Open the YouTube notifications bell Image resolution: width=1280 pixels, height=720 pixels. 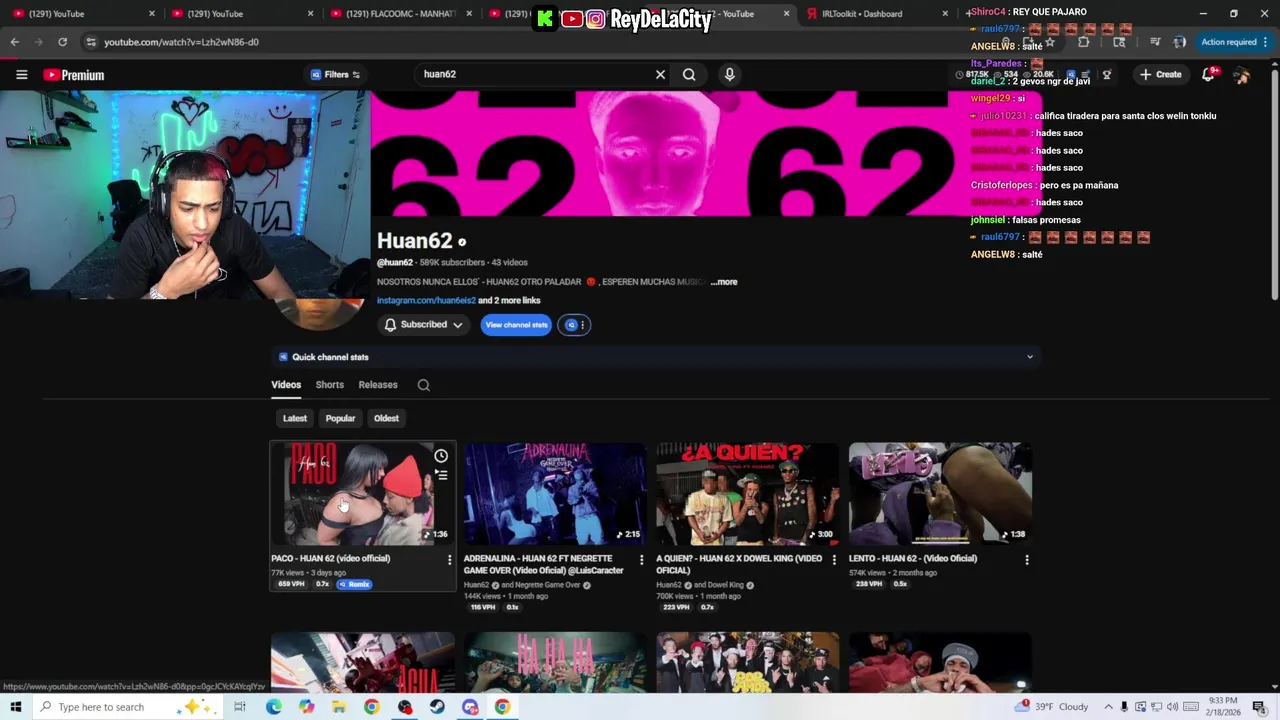pyautogui.click(x=1208, y=75)
